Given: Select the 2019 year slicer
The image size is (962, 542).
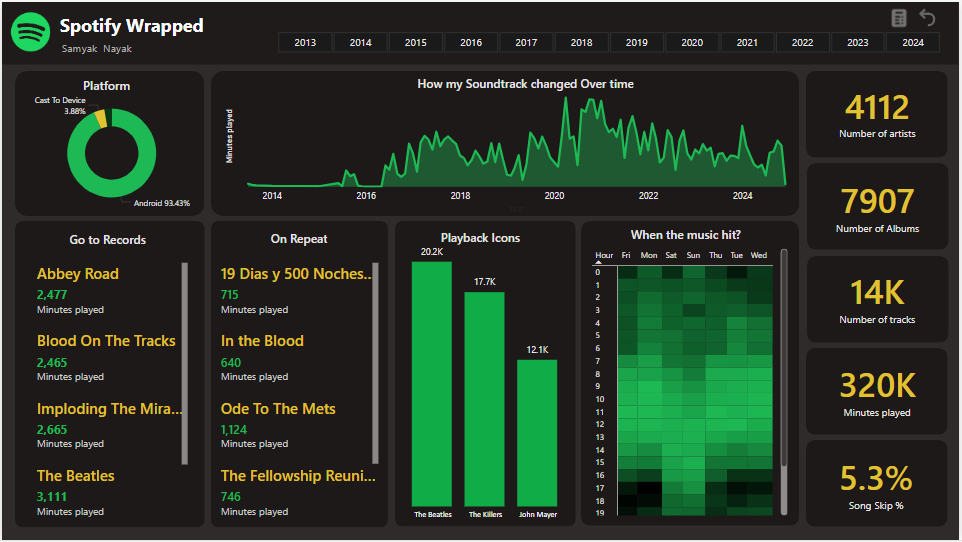Looking at the screenshot, I should click(x=636, y=42).
